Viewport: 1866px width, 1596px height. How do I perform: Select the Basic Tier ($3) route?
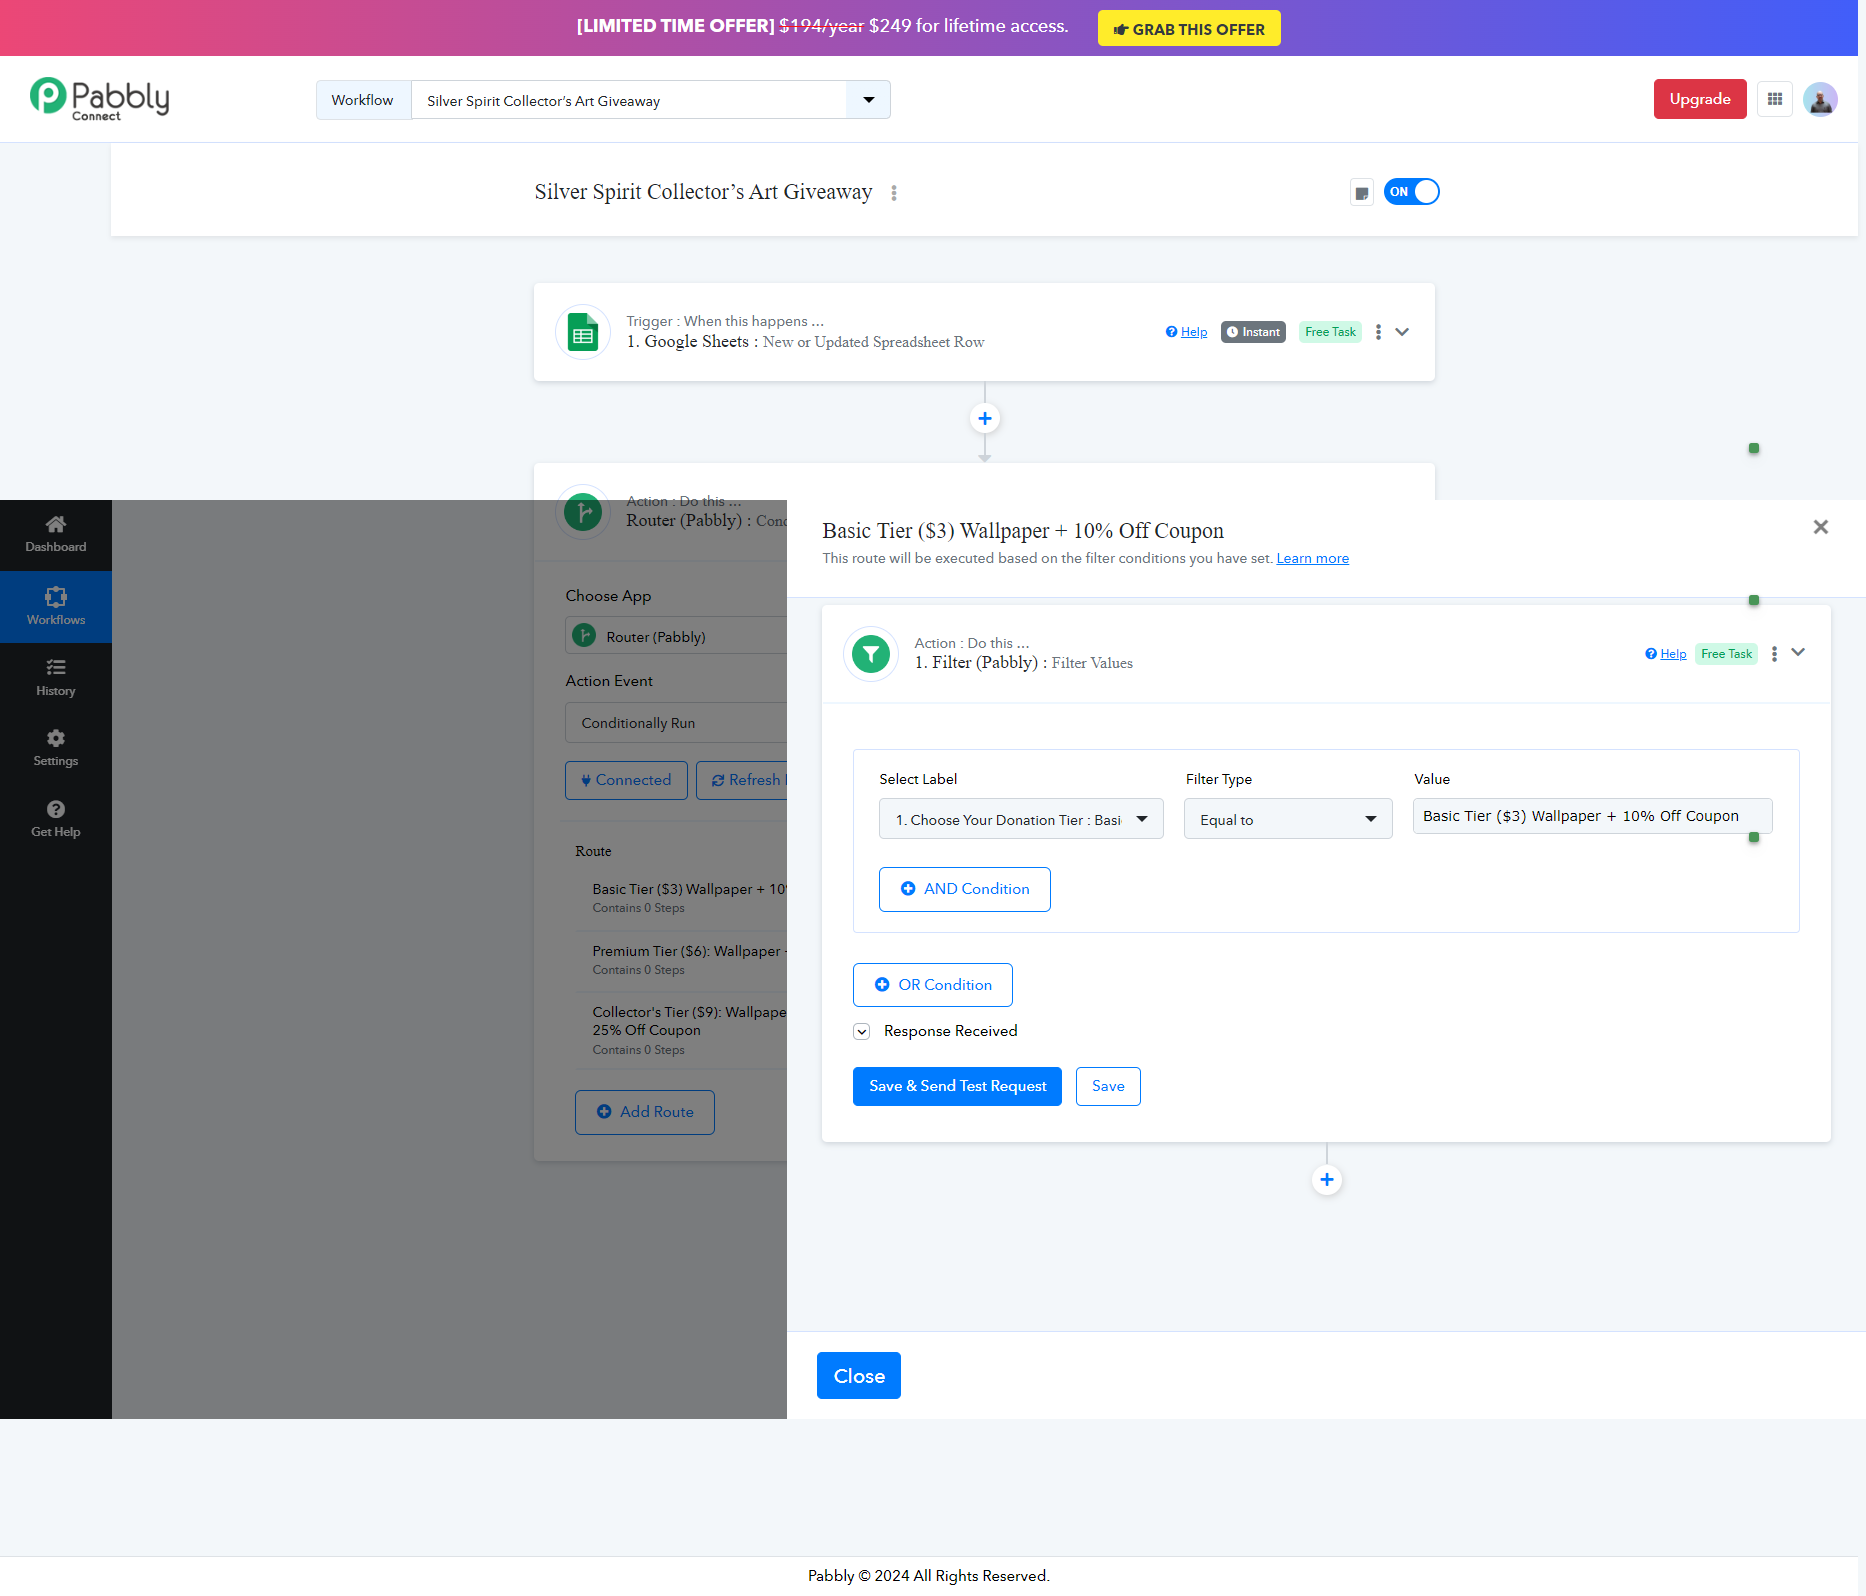(690, 898)
